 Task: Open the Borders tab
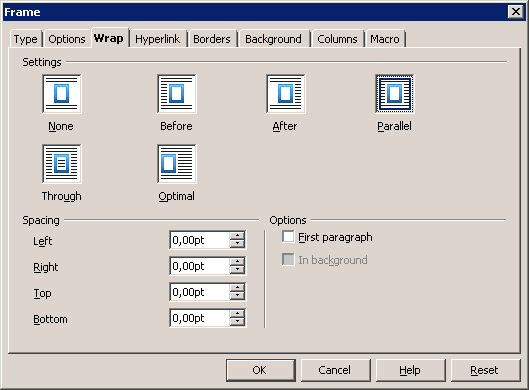212,39
